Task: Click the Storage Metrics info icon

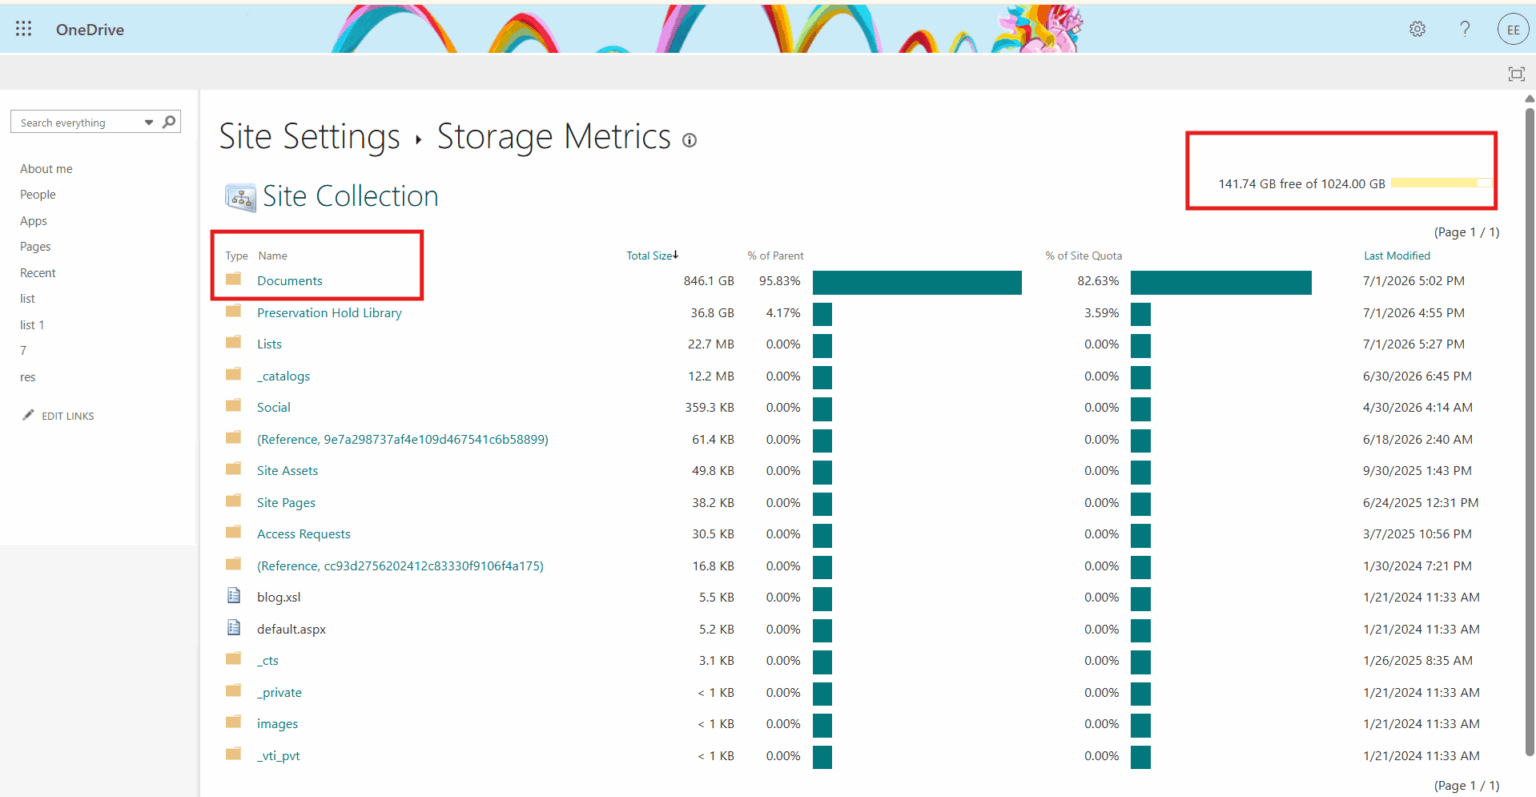Action: pos(689,140)
